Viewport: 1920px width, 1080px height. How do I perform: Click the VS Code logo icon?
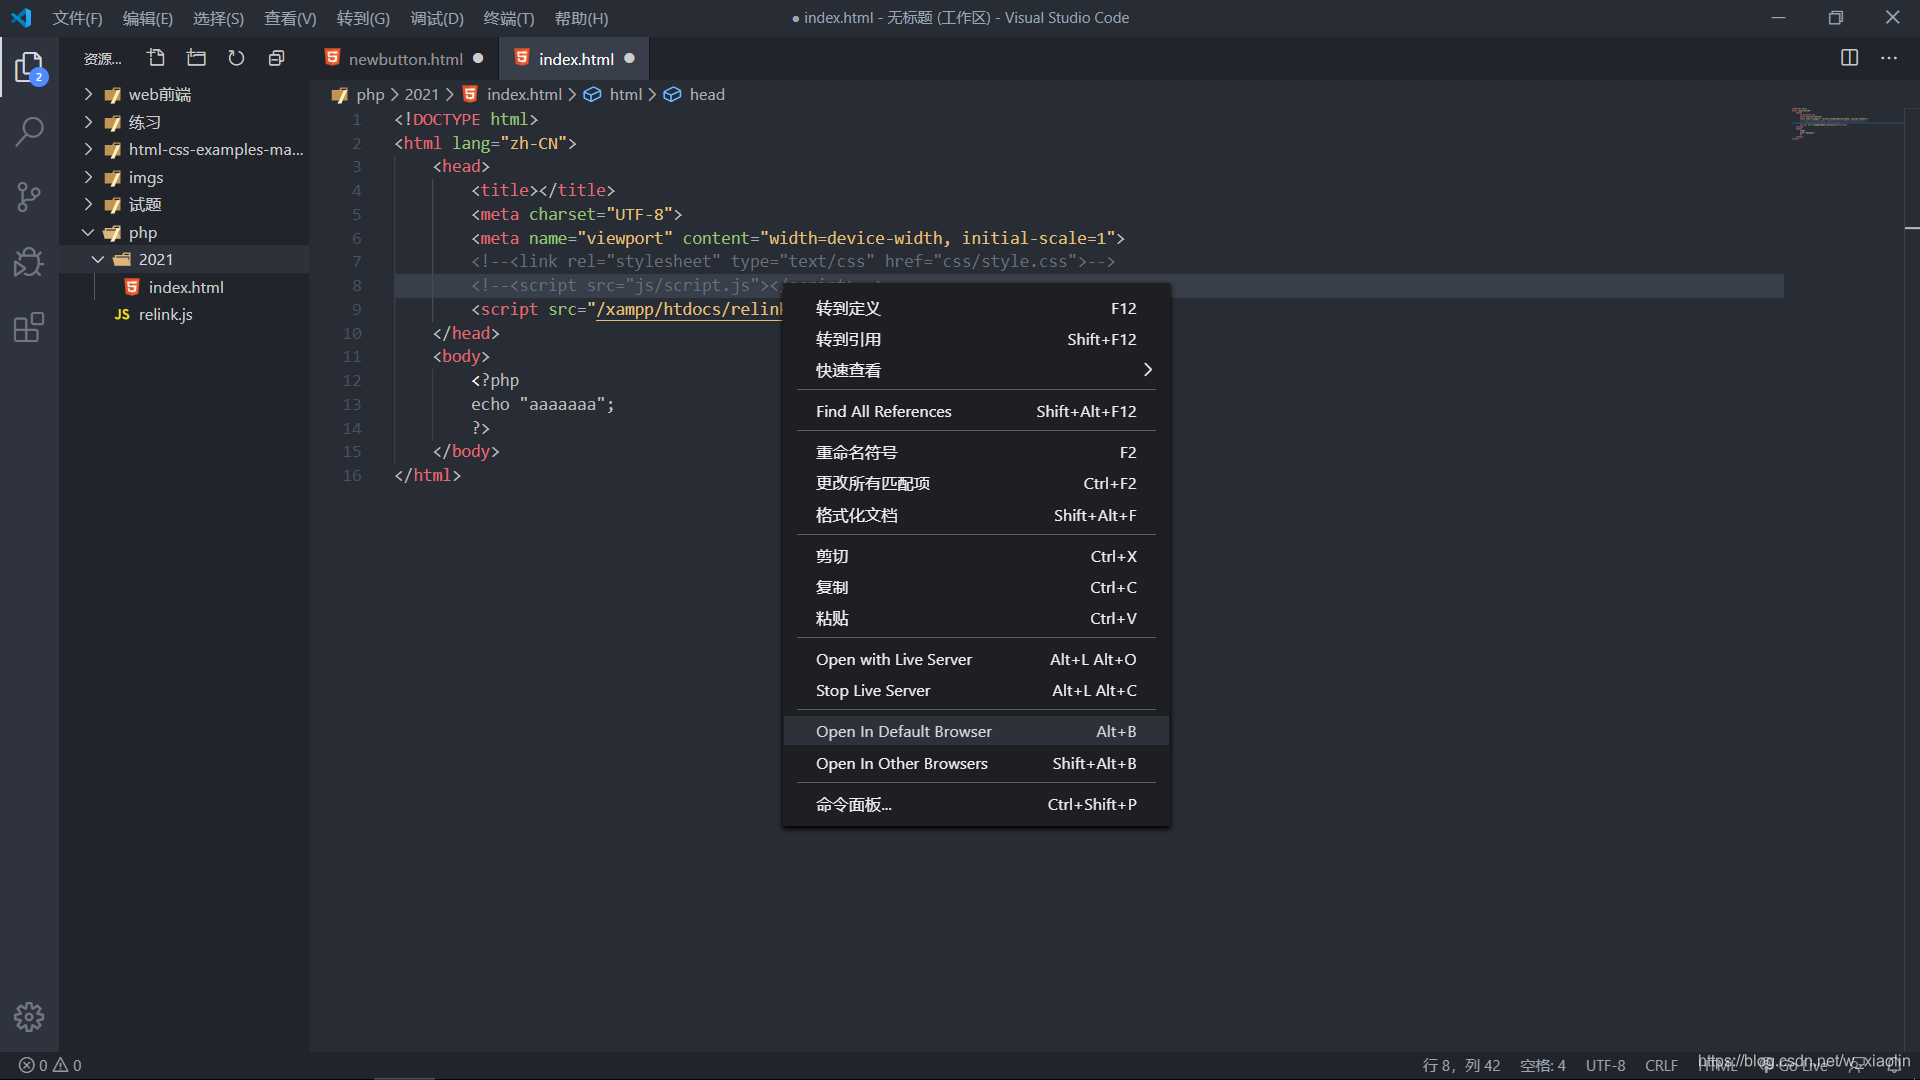click(21, 17)
